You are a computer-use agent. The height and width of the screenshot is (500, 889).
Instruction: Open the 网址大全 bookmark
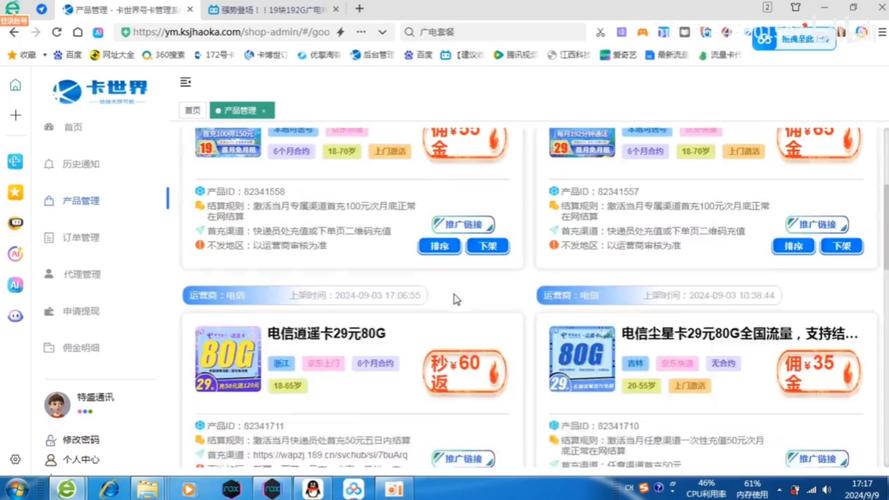point(112,55)
